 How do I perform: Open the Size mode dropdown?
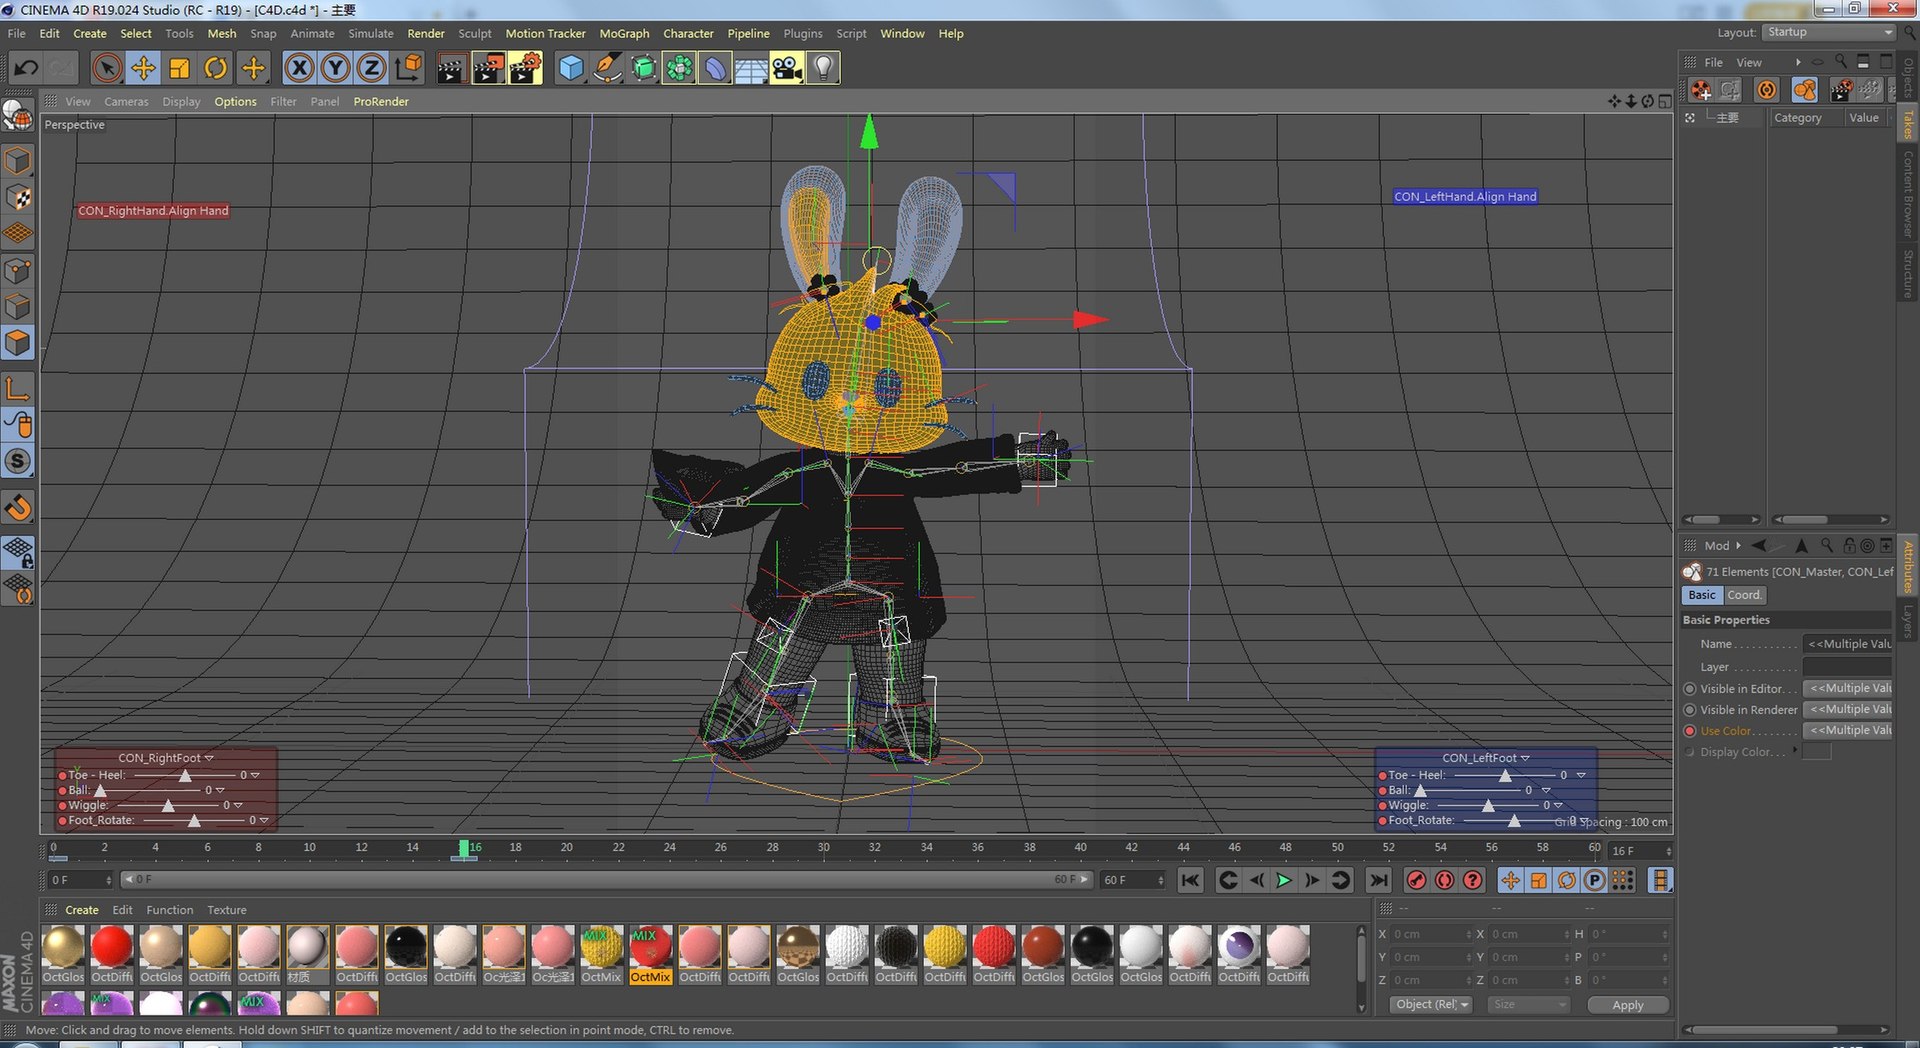tap(1528, 1004)
